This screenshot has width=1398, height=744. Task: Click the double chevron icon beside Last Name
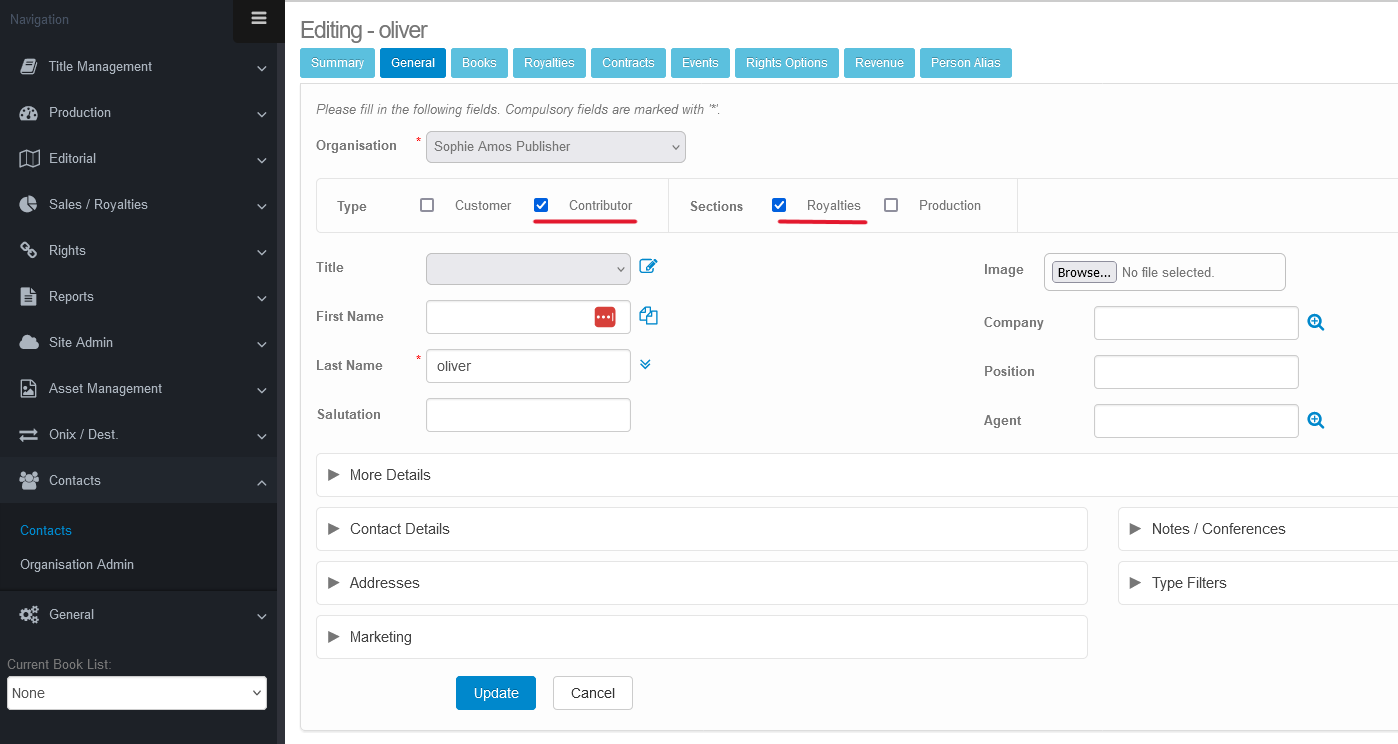point(645,365)
